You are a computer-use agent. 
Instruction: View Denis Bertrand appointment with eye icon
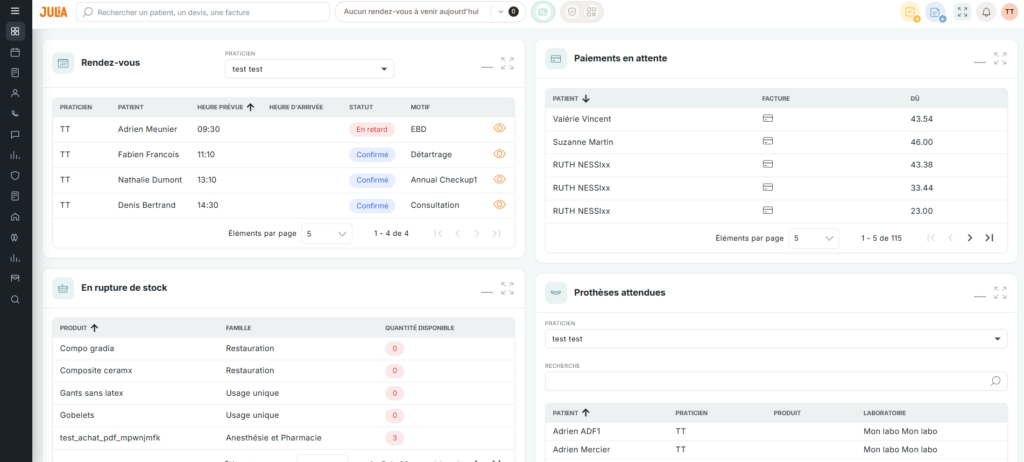pos(500,205)
